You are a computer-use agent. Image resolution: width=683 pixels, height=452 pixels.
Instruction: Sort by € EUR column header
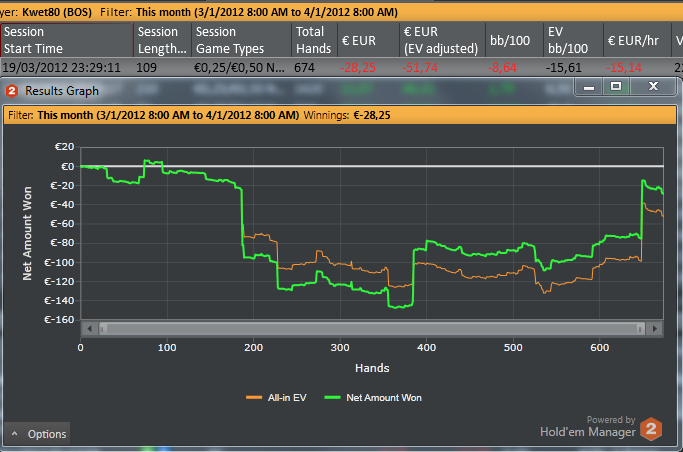coord(368,40)
